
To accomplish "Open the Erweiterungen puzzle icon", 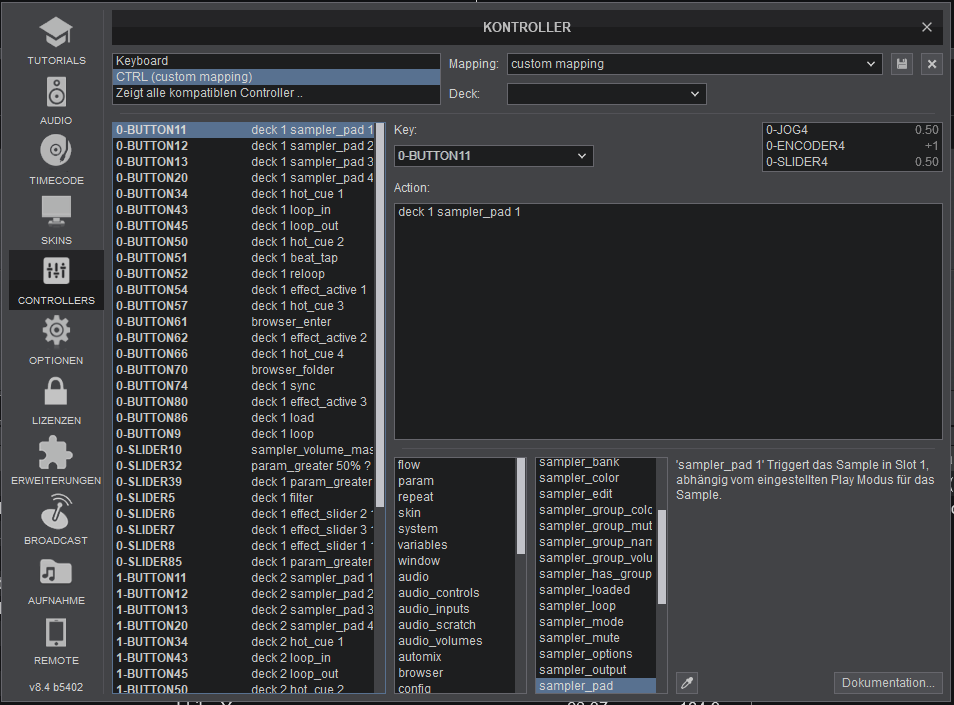I will pos(56,452).
